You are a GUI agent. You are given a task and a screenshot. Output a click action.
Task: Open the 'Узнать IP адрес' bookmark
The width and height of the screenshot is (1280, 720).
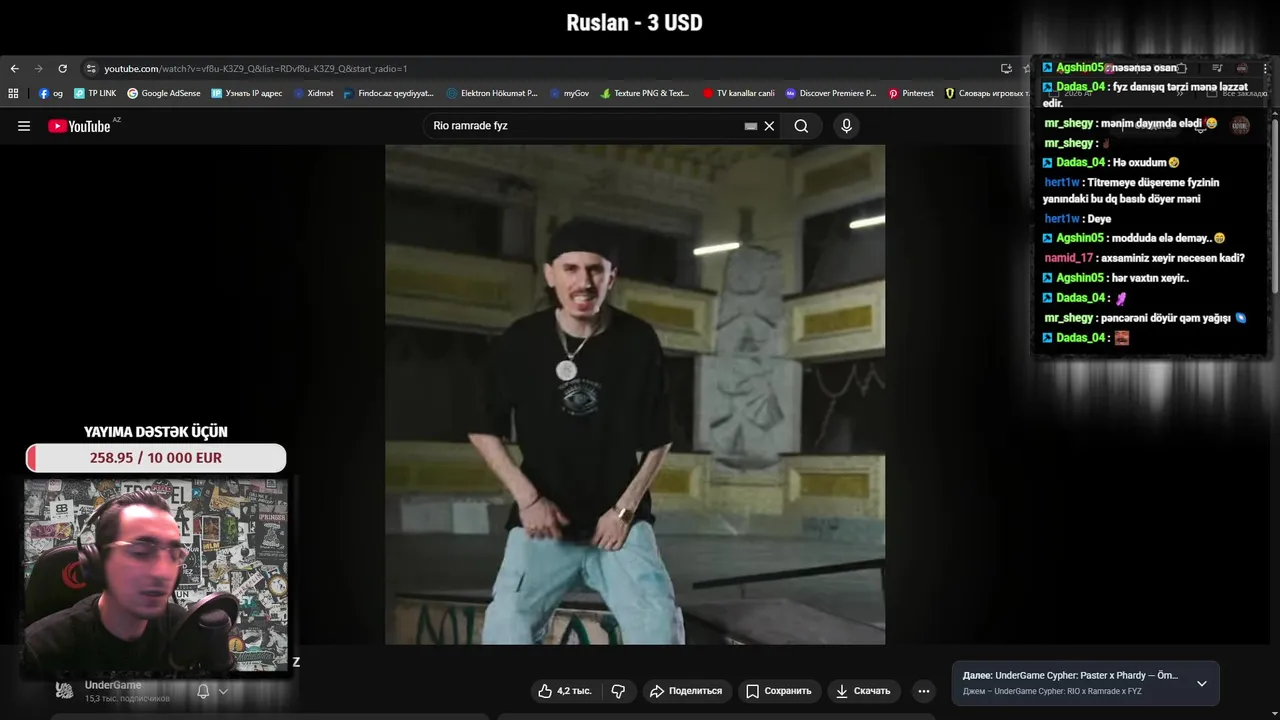coord(247,93)
